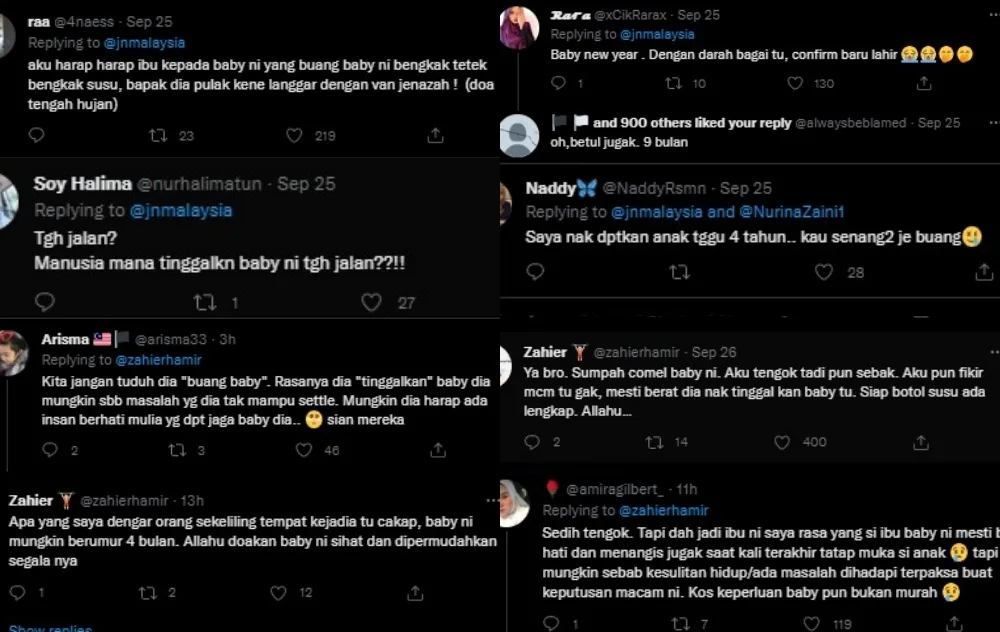Open Rara's purple-haired profile picture
The image size is (1000, 632).
[519, 27]
